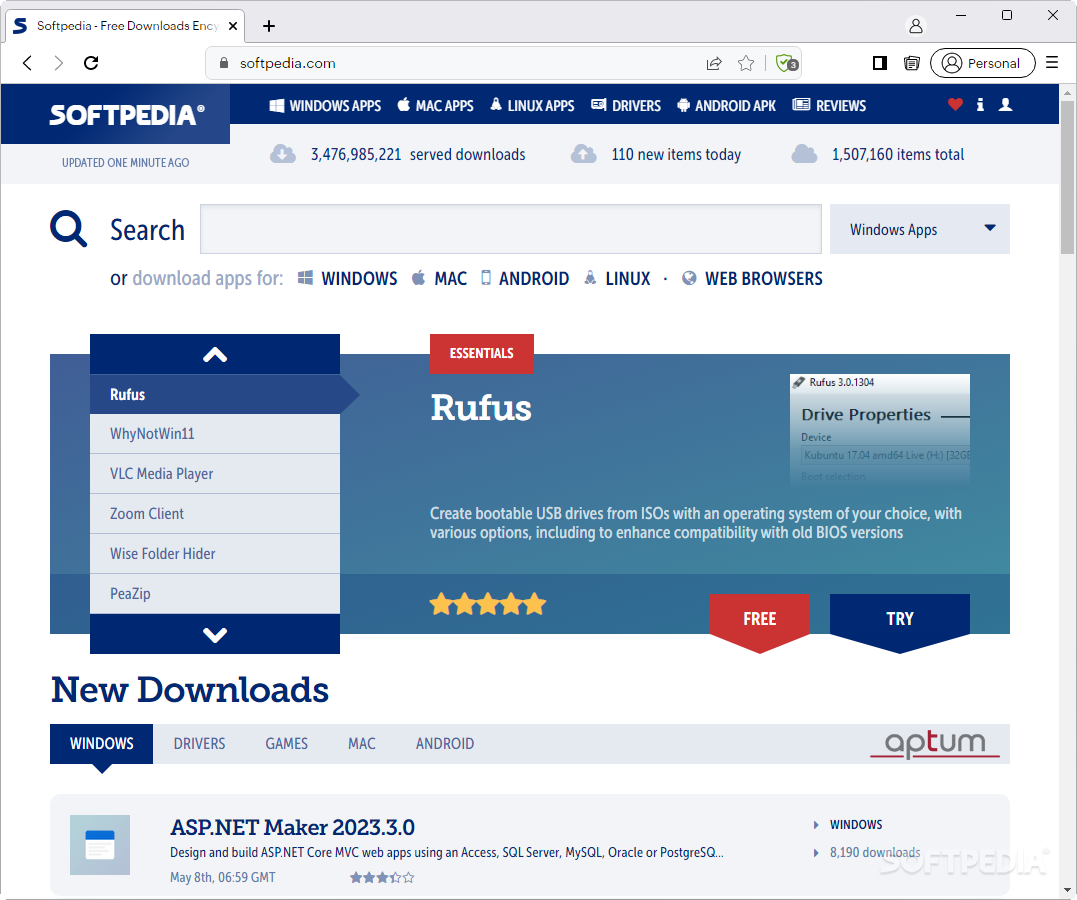Click the ASP.NET Maker app thumbnail icon
1077x900 pixels.
(x=100, y=845)
